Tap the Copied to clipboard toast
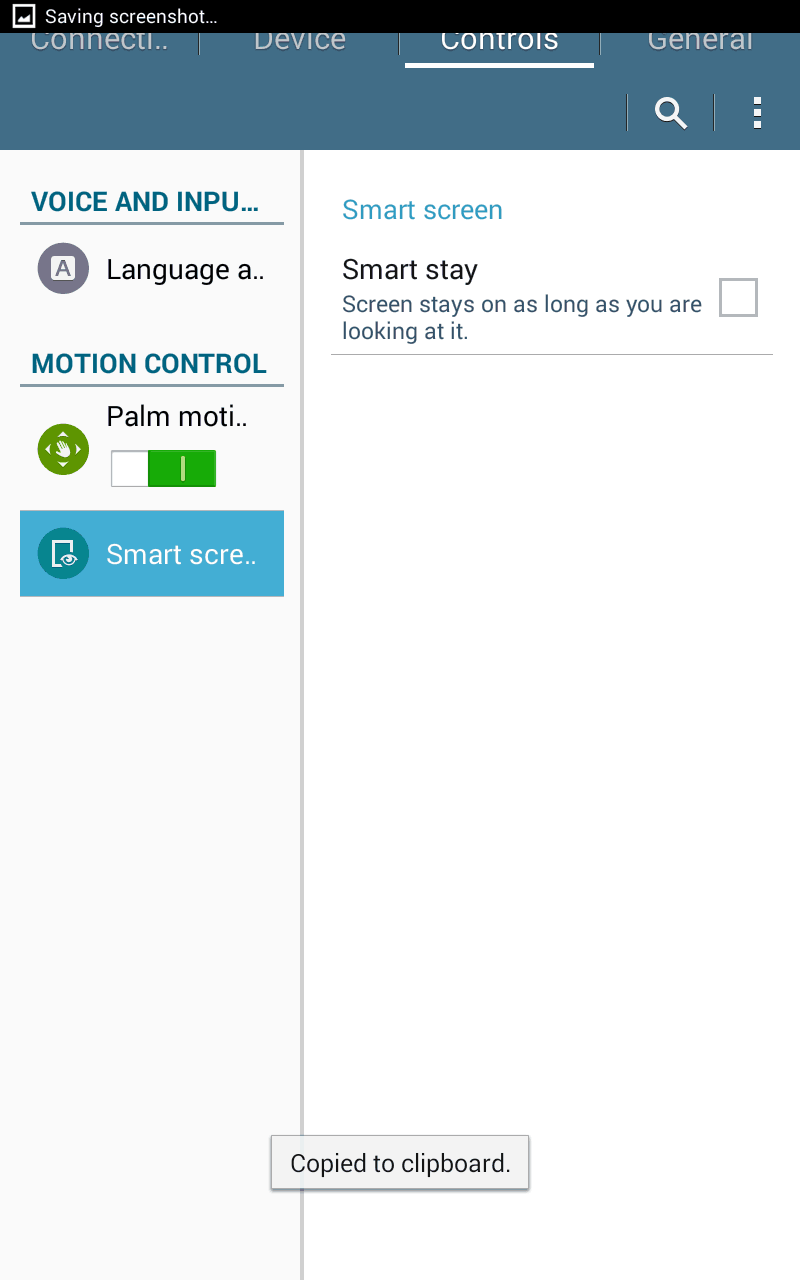The image size is (800, 1280). point(400,1163)
